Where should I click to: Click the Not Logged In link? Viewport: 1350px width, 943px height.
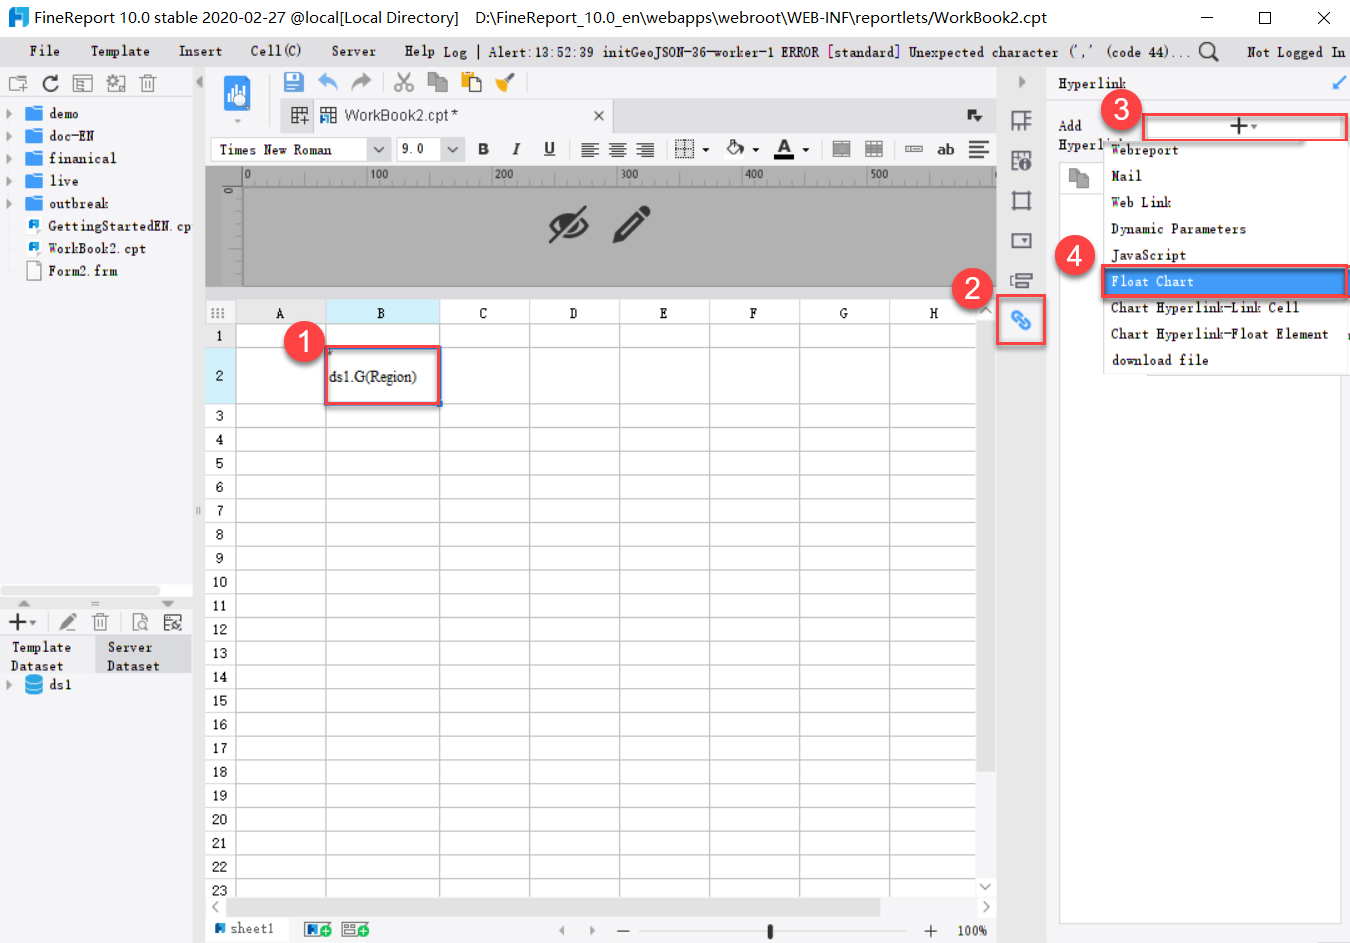point(1295,51)
